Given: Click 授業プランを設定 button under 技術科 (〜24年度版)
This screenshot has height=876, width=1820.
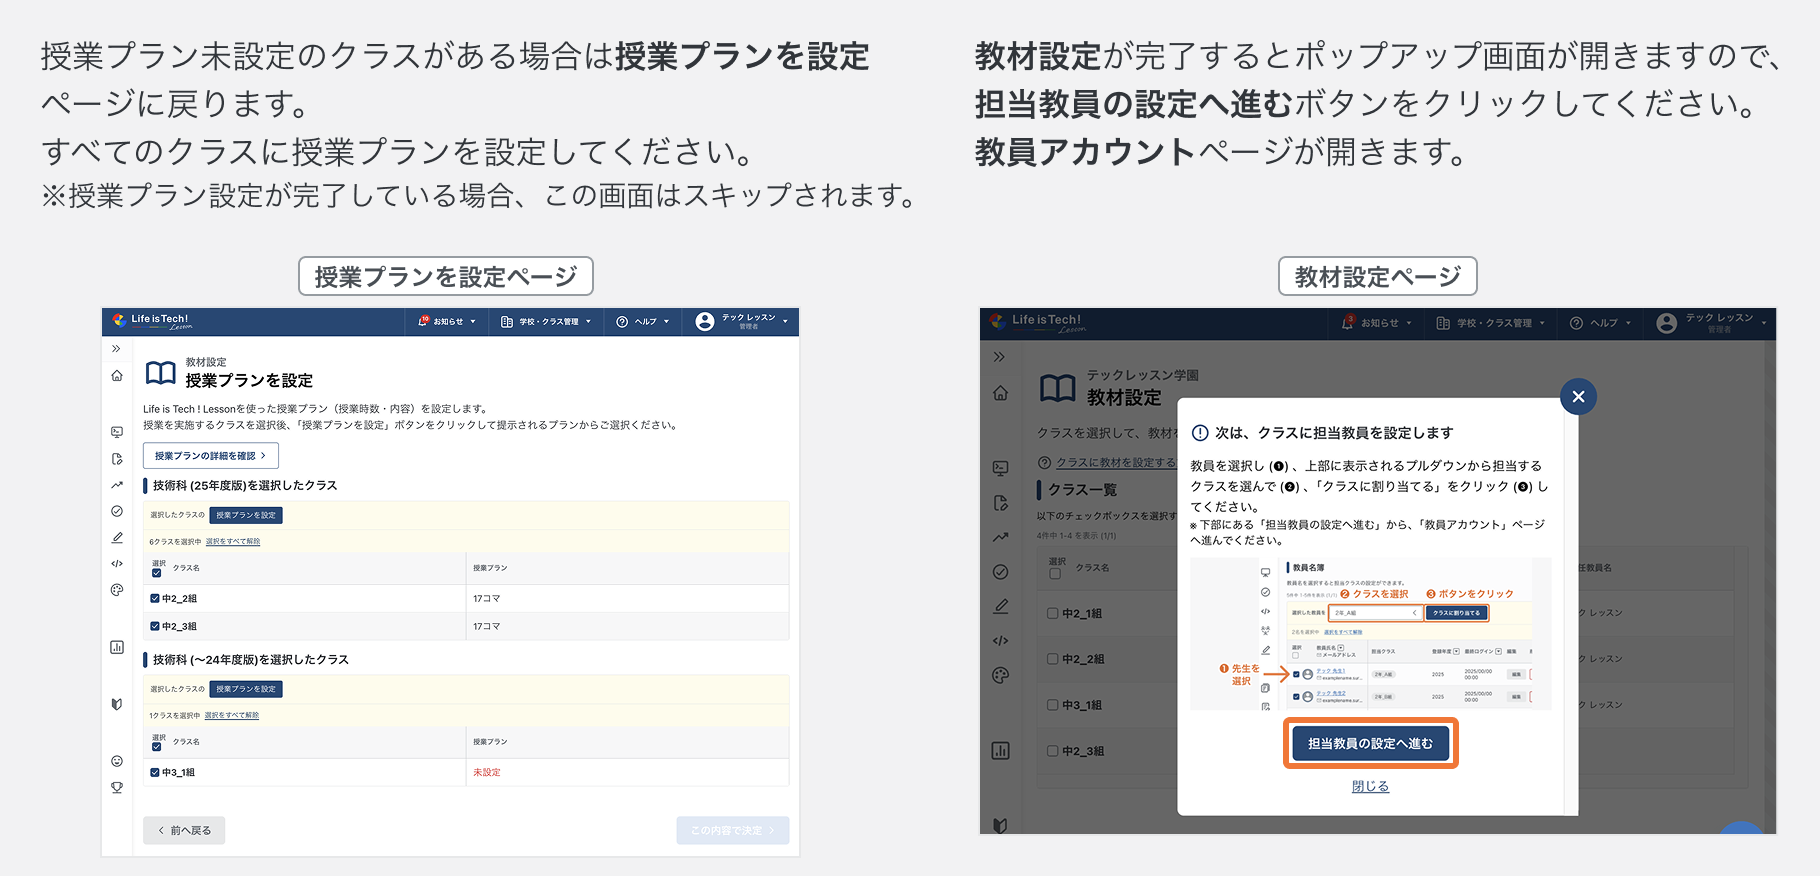Looking at the screenshot, I should (246, 689).
